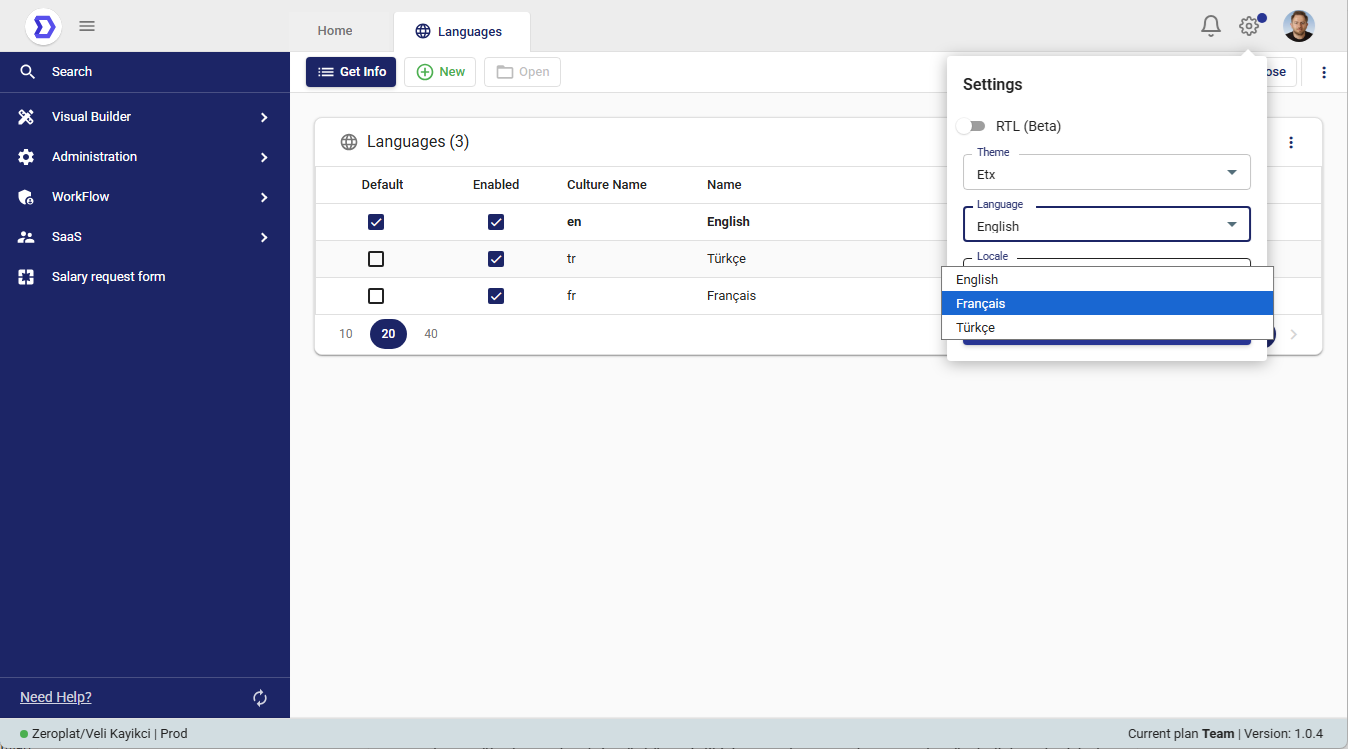Uncheck the Enabled checkbox for English row
The height and width of the screenshot is (749, 1348).
click(496, 222)
